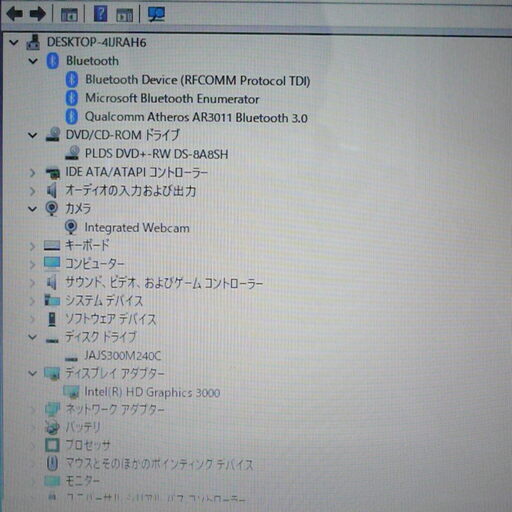Expand the IDE ATA/ATAPI コントローラー node
512x512 pixels.
[x=32, y=173]
